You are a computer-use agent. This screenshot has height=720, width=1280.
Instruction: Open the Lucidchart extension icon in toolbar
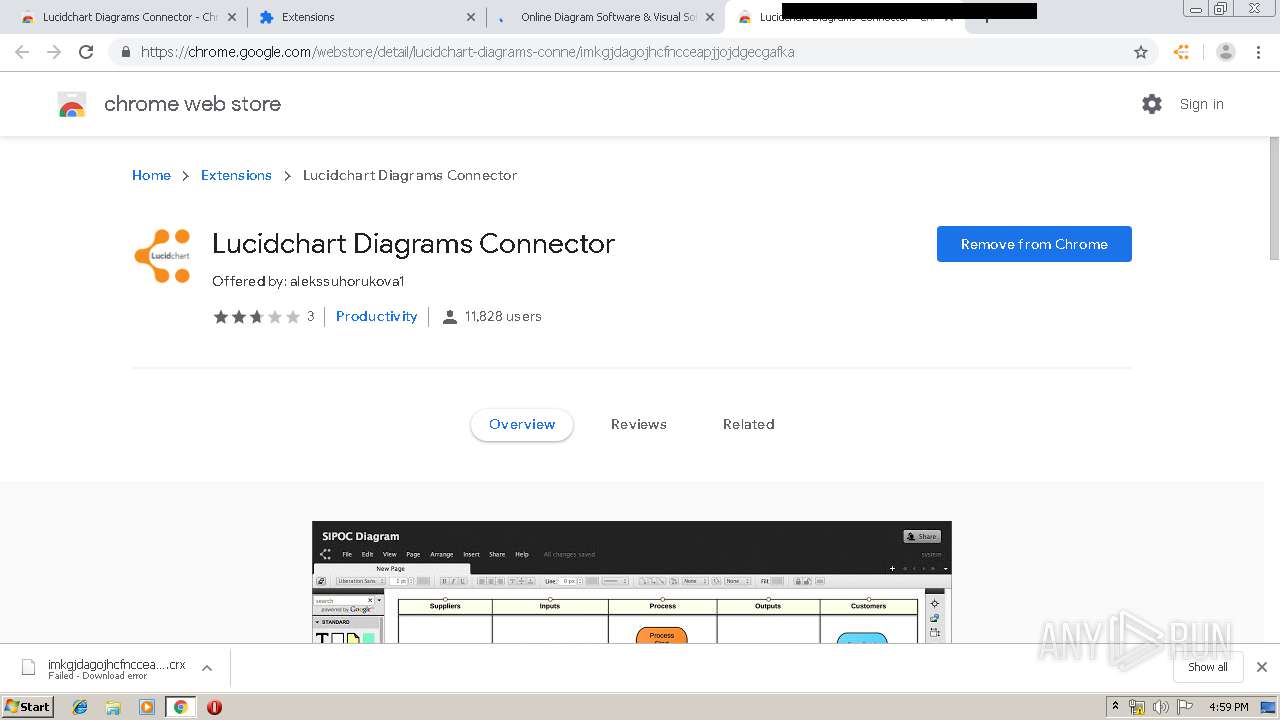tap(1182, 52)
